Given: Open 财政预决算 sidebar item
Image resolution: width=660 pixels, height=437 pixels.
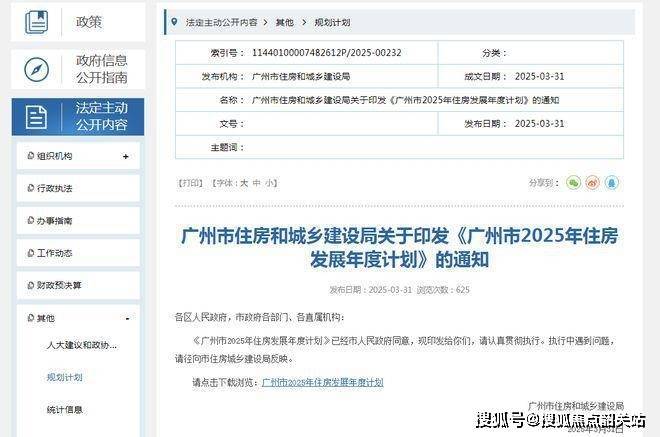Looking at the screenshot, I should pos(78,285).
